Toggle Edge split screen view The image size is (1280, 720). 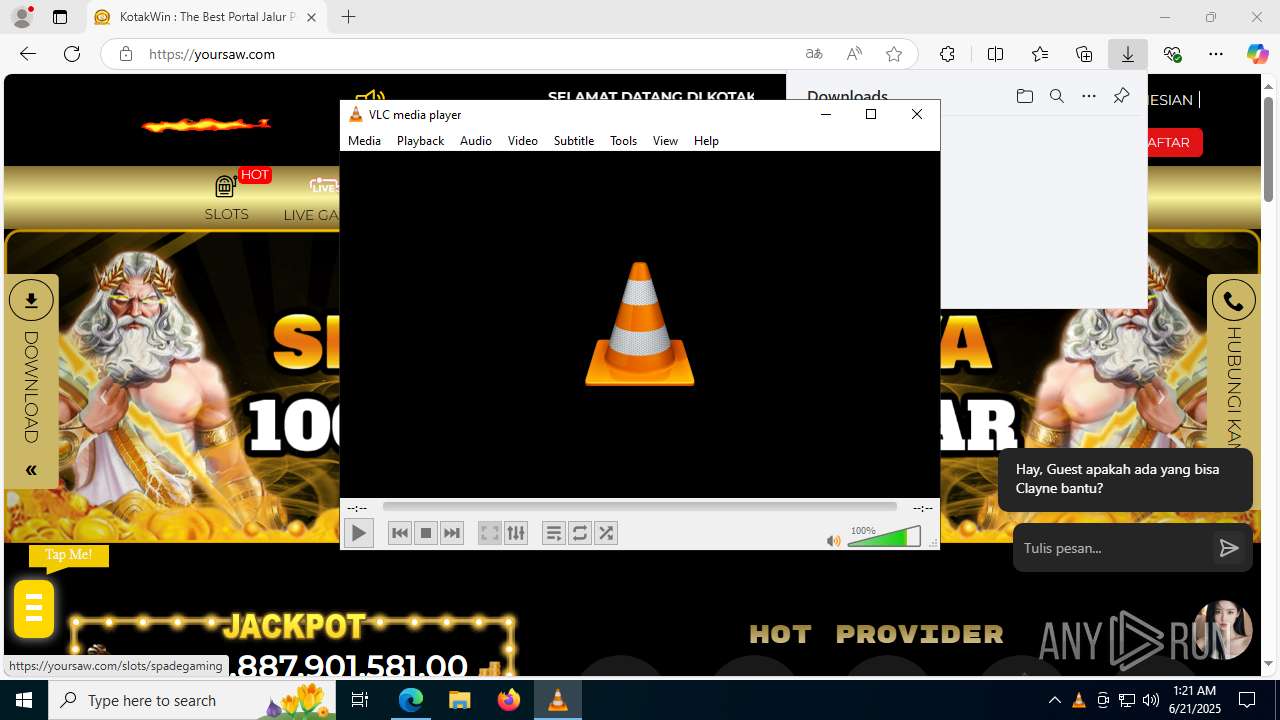(995, 54)
